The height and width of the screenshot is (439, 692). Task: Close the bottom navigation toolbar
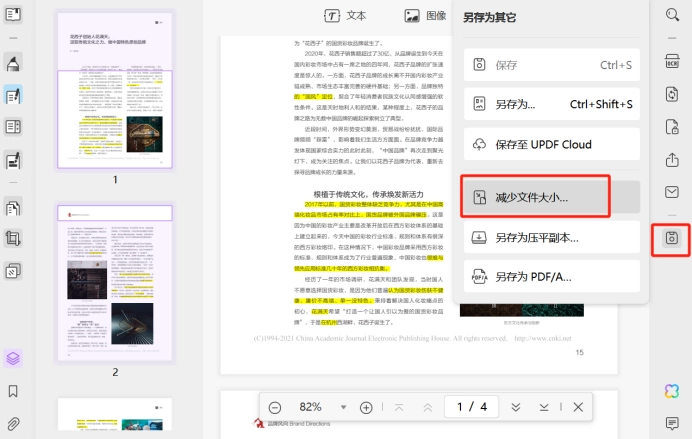(578, 407)
